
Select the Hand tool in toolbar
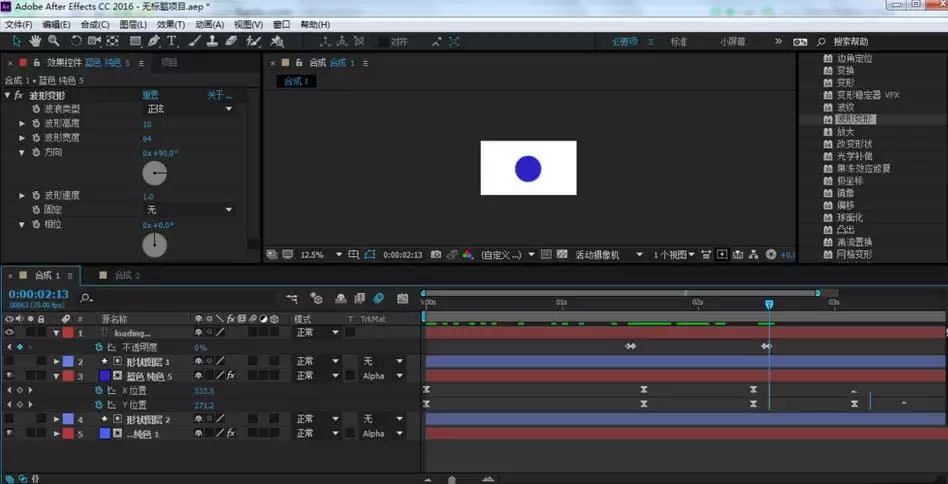[x=36, y=41]
